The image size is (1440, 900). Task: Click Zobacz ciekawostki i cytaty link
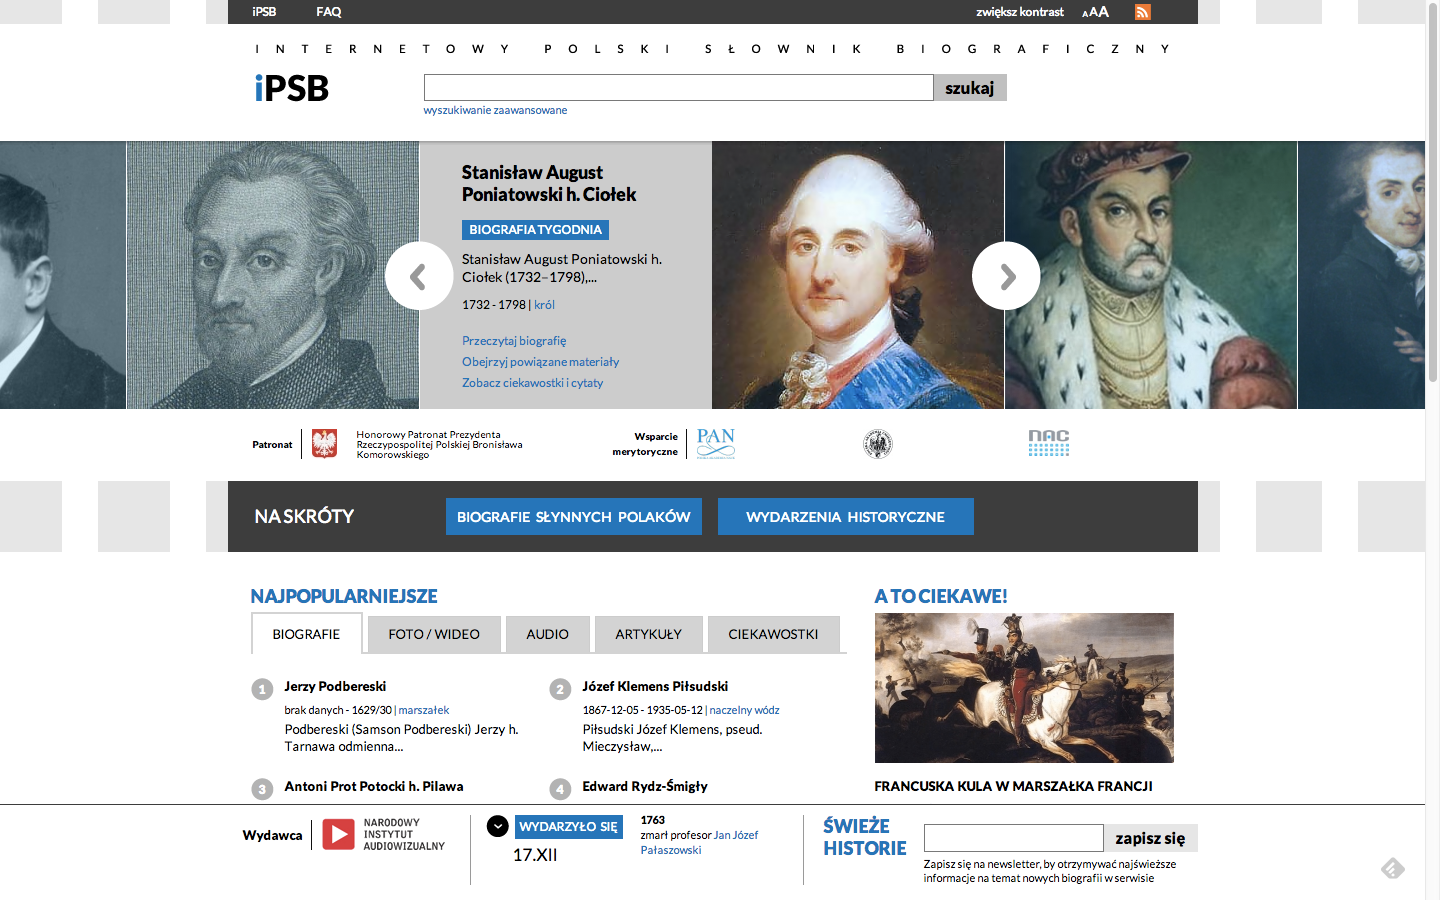(532, 383)
